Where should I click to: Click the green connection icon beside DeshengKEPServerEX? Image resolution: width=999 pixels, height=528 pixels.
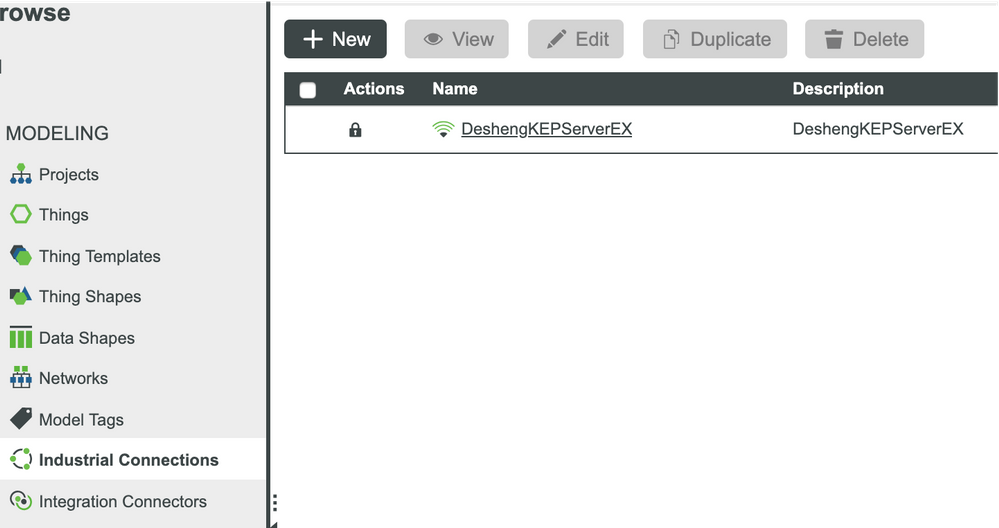coord(443,129)
